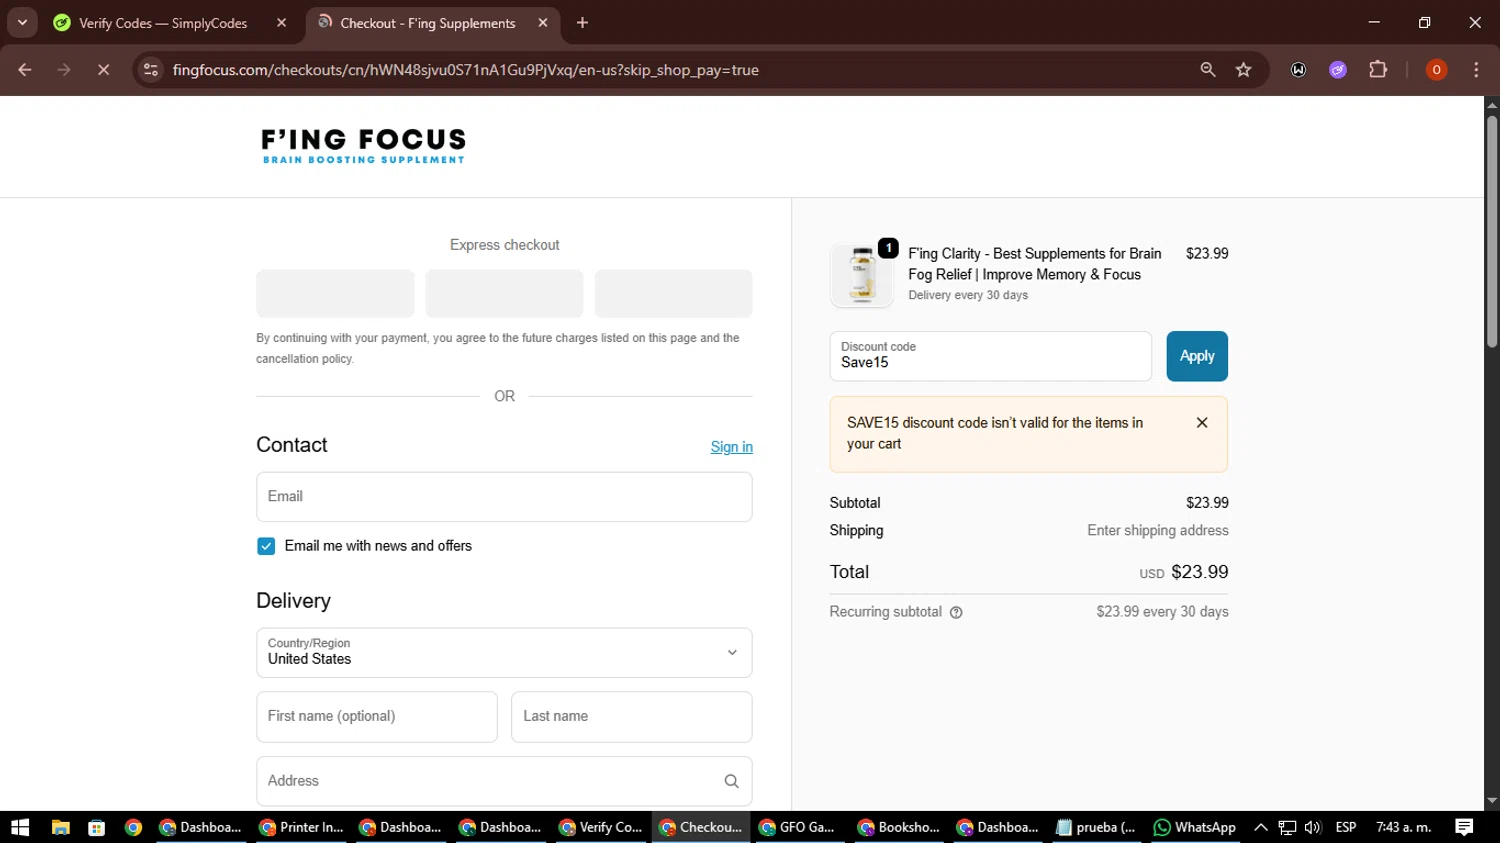Open the orange profile avatar
This screenshot has width=1500, height=843.
tap(1436, 70)
